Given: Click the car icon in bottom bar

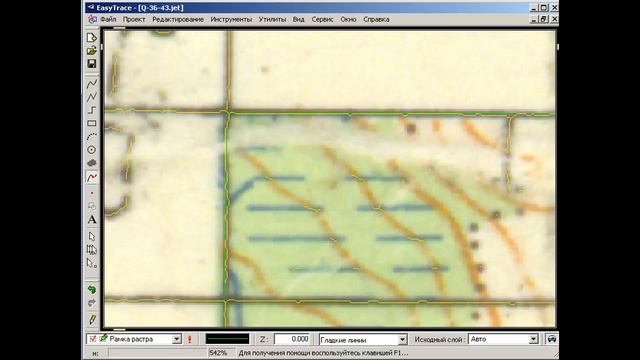Looking at the screenshot, I should point(551,339).
